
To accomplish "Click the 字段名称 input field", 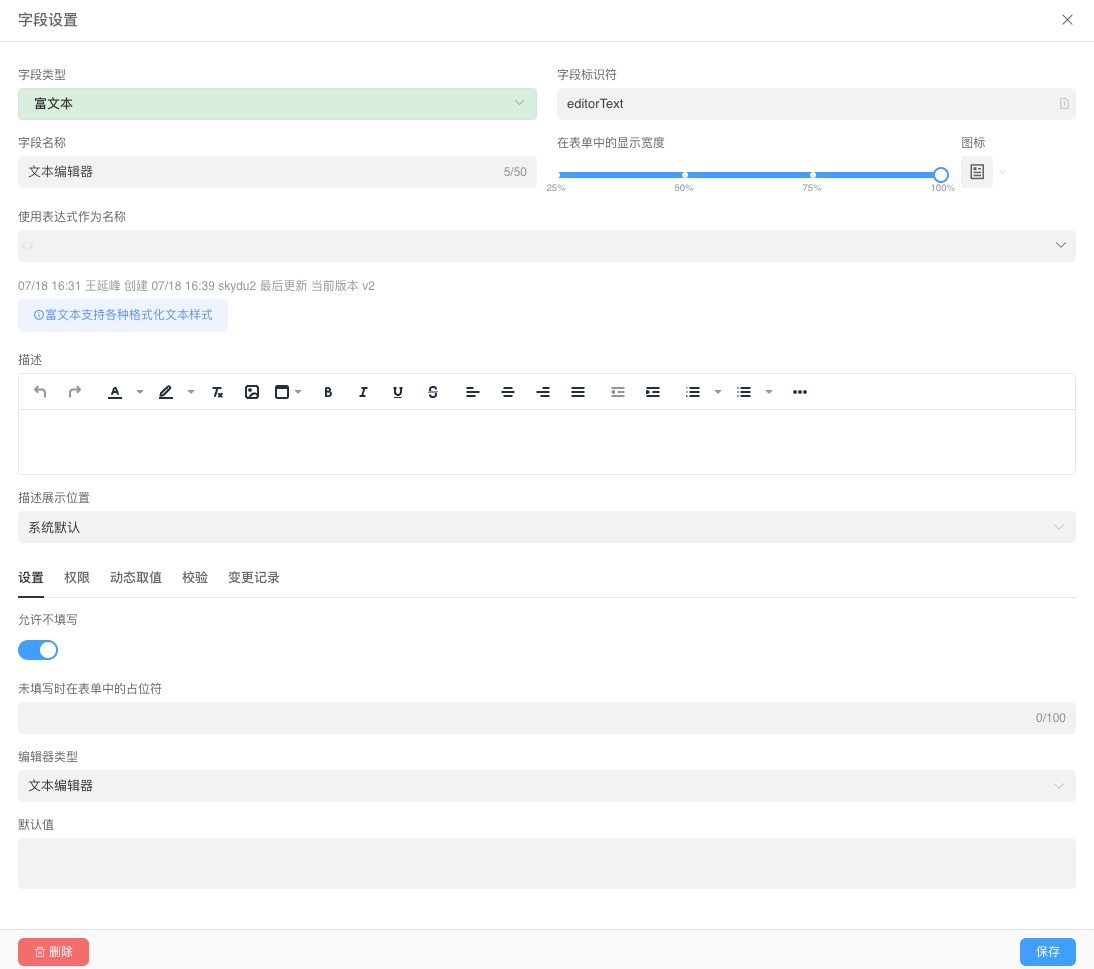I will [x=260, y=172].
